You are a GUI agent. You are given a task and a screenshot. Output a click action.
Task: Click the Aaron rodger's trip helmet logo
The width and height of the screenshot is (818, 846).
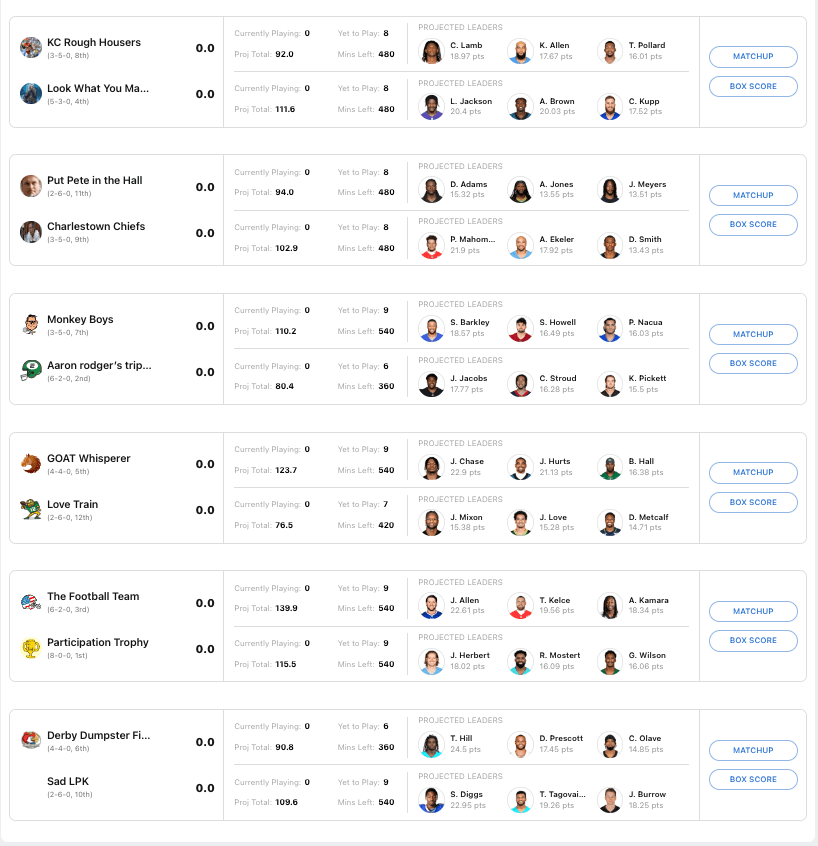click(31, 370)
